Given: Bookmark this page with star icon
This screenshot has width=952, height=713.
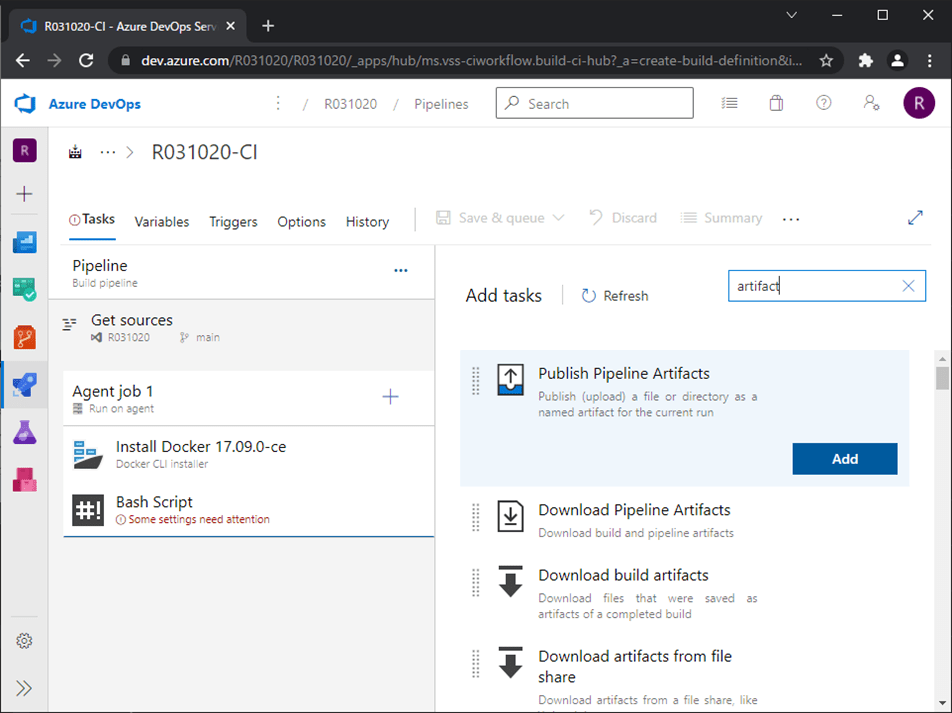Looking at the screenshot, I should (x=826, y=60).
